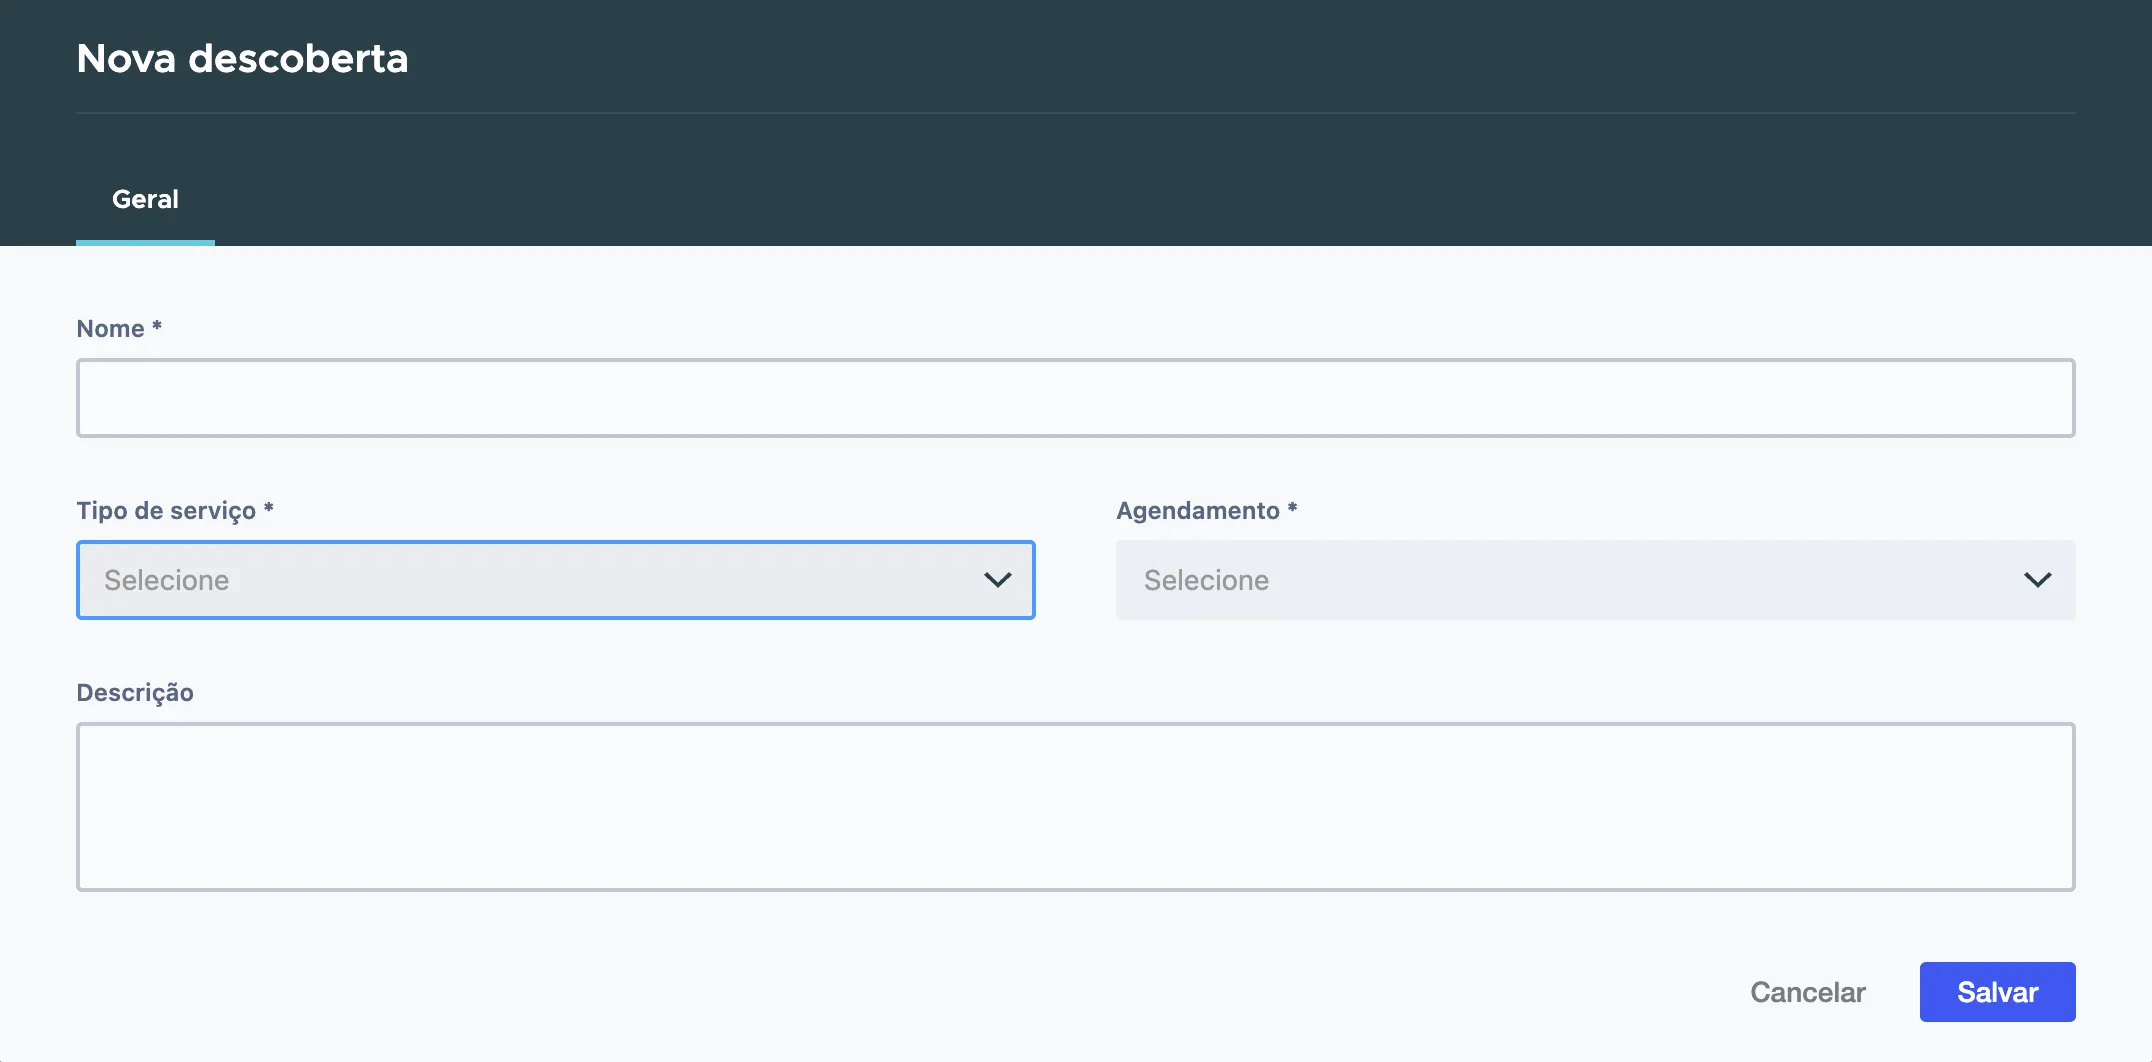Open the Agendamento dropdown
The width and height of the screenshot is (2152, 1062).
pos(1596,580)
